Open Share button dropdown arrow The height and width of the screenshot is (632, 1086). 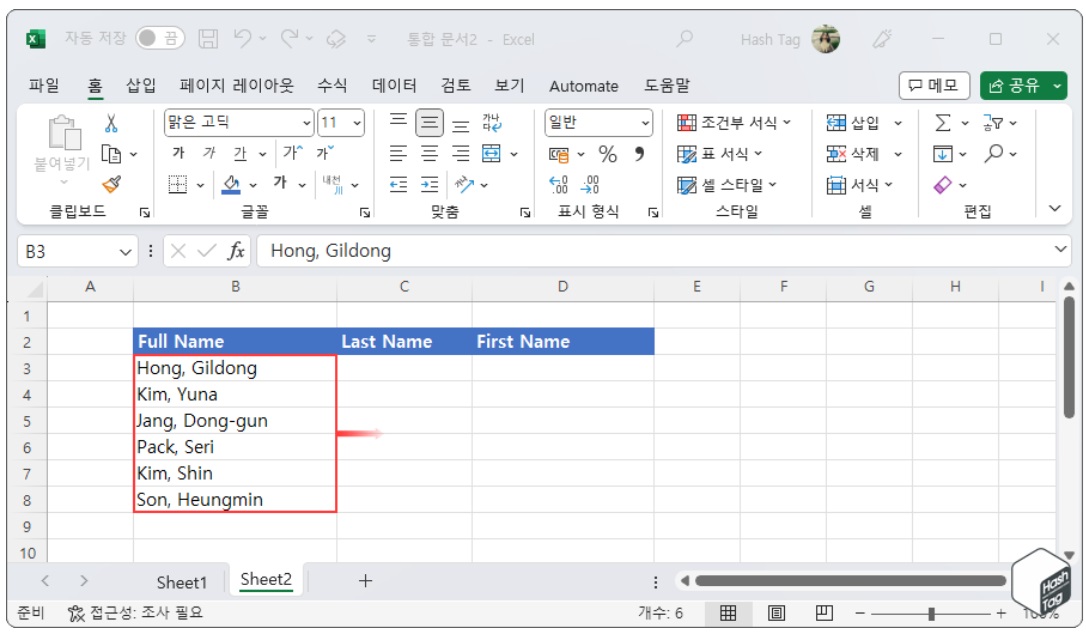[1057, 86]
